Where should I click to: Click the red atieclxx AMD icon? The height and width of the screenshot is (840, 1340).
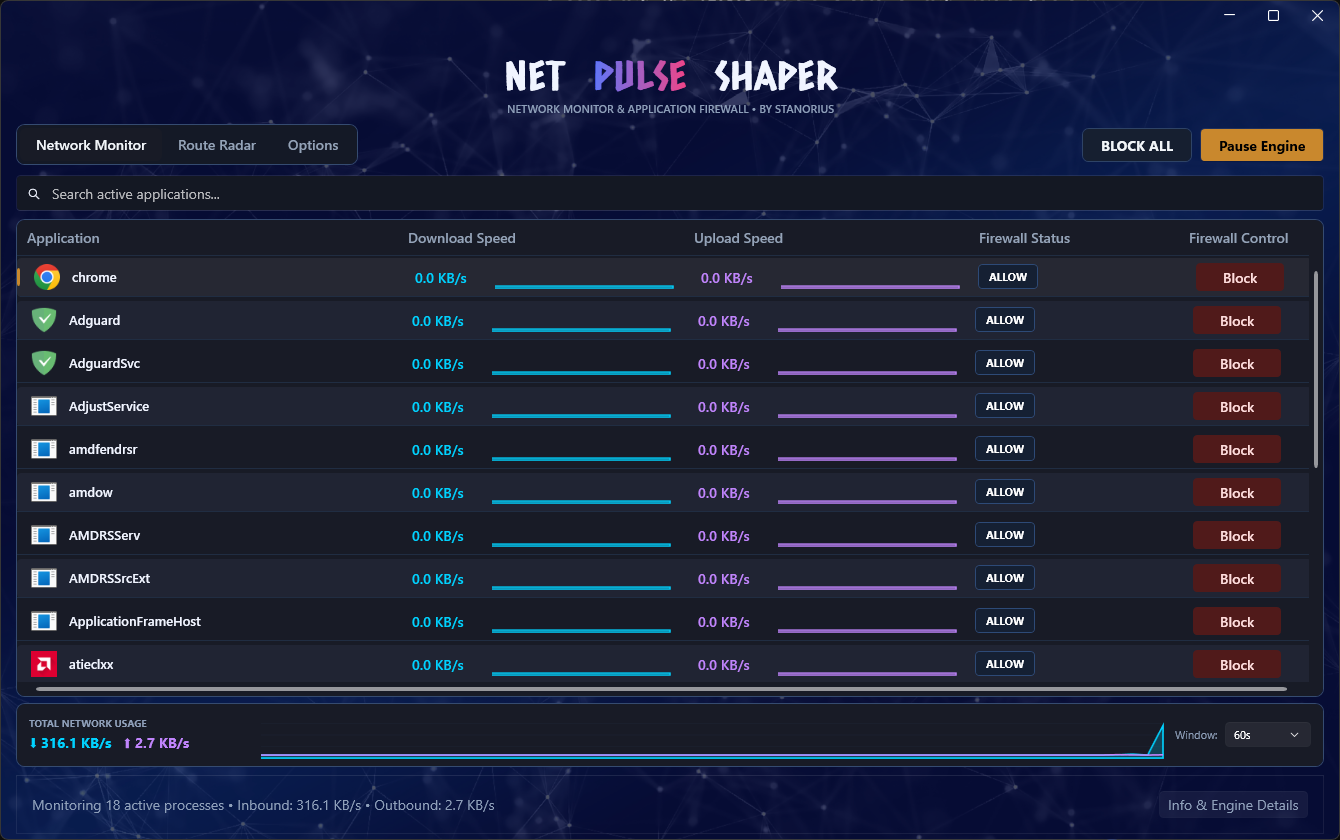[x=43, y=664]
